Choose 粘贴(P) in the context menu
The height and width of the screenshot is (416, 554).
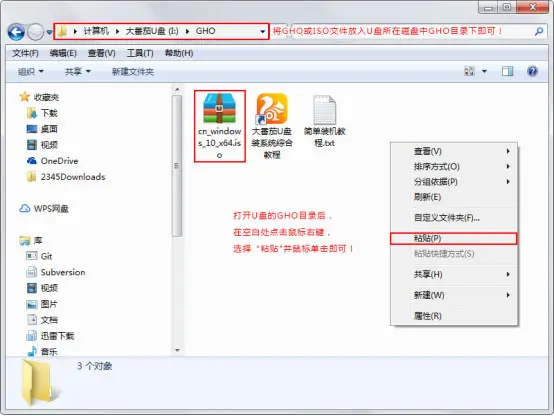tap(454, 239)
